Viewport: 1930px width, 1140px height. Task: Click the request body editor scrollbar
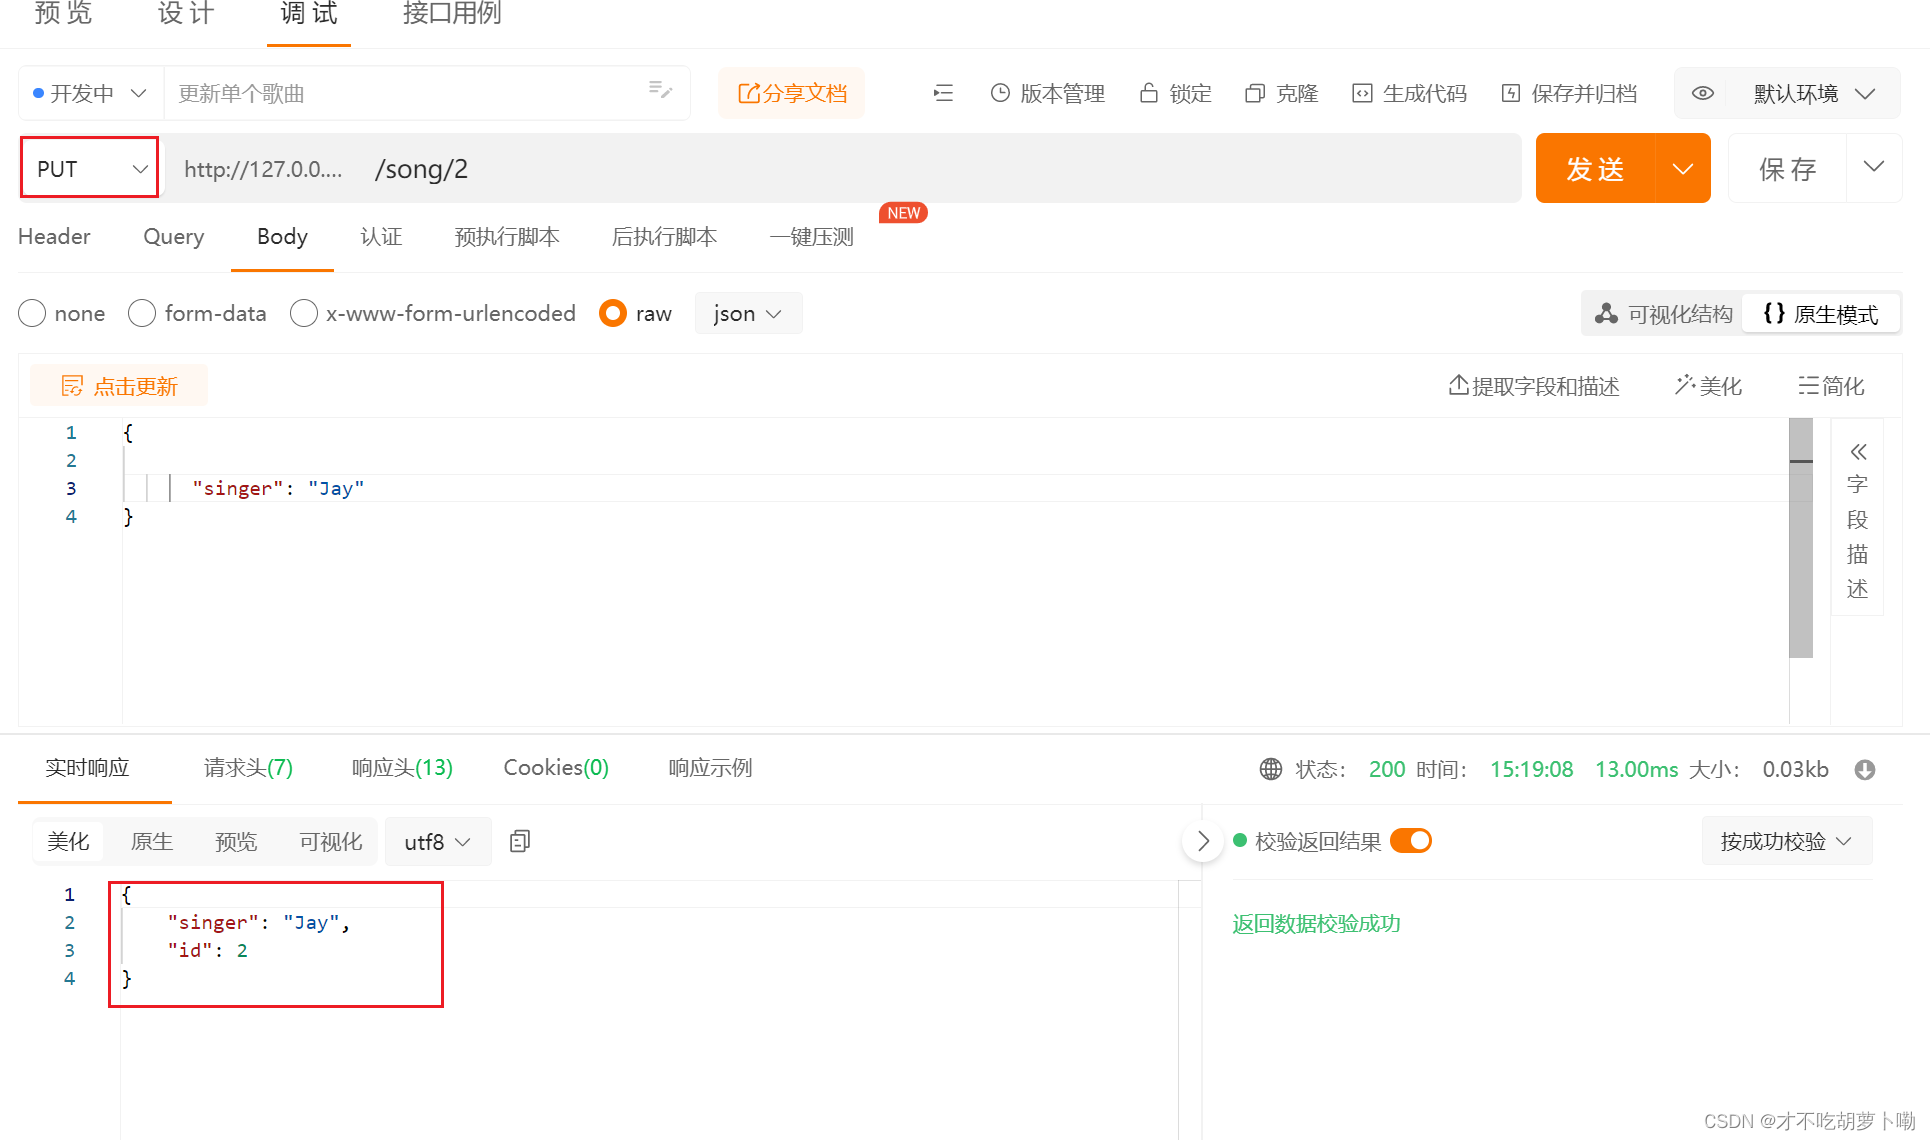1800,540
